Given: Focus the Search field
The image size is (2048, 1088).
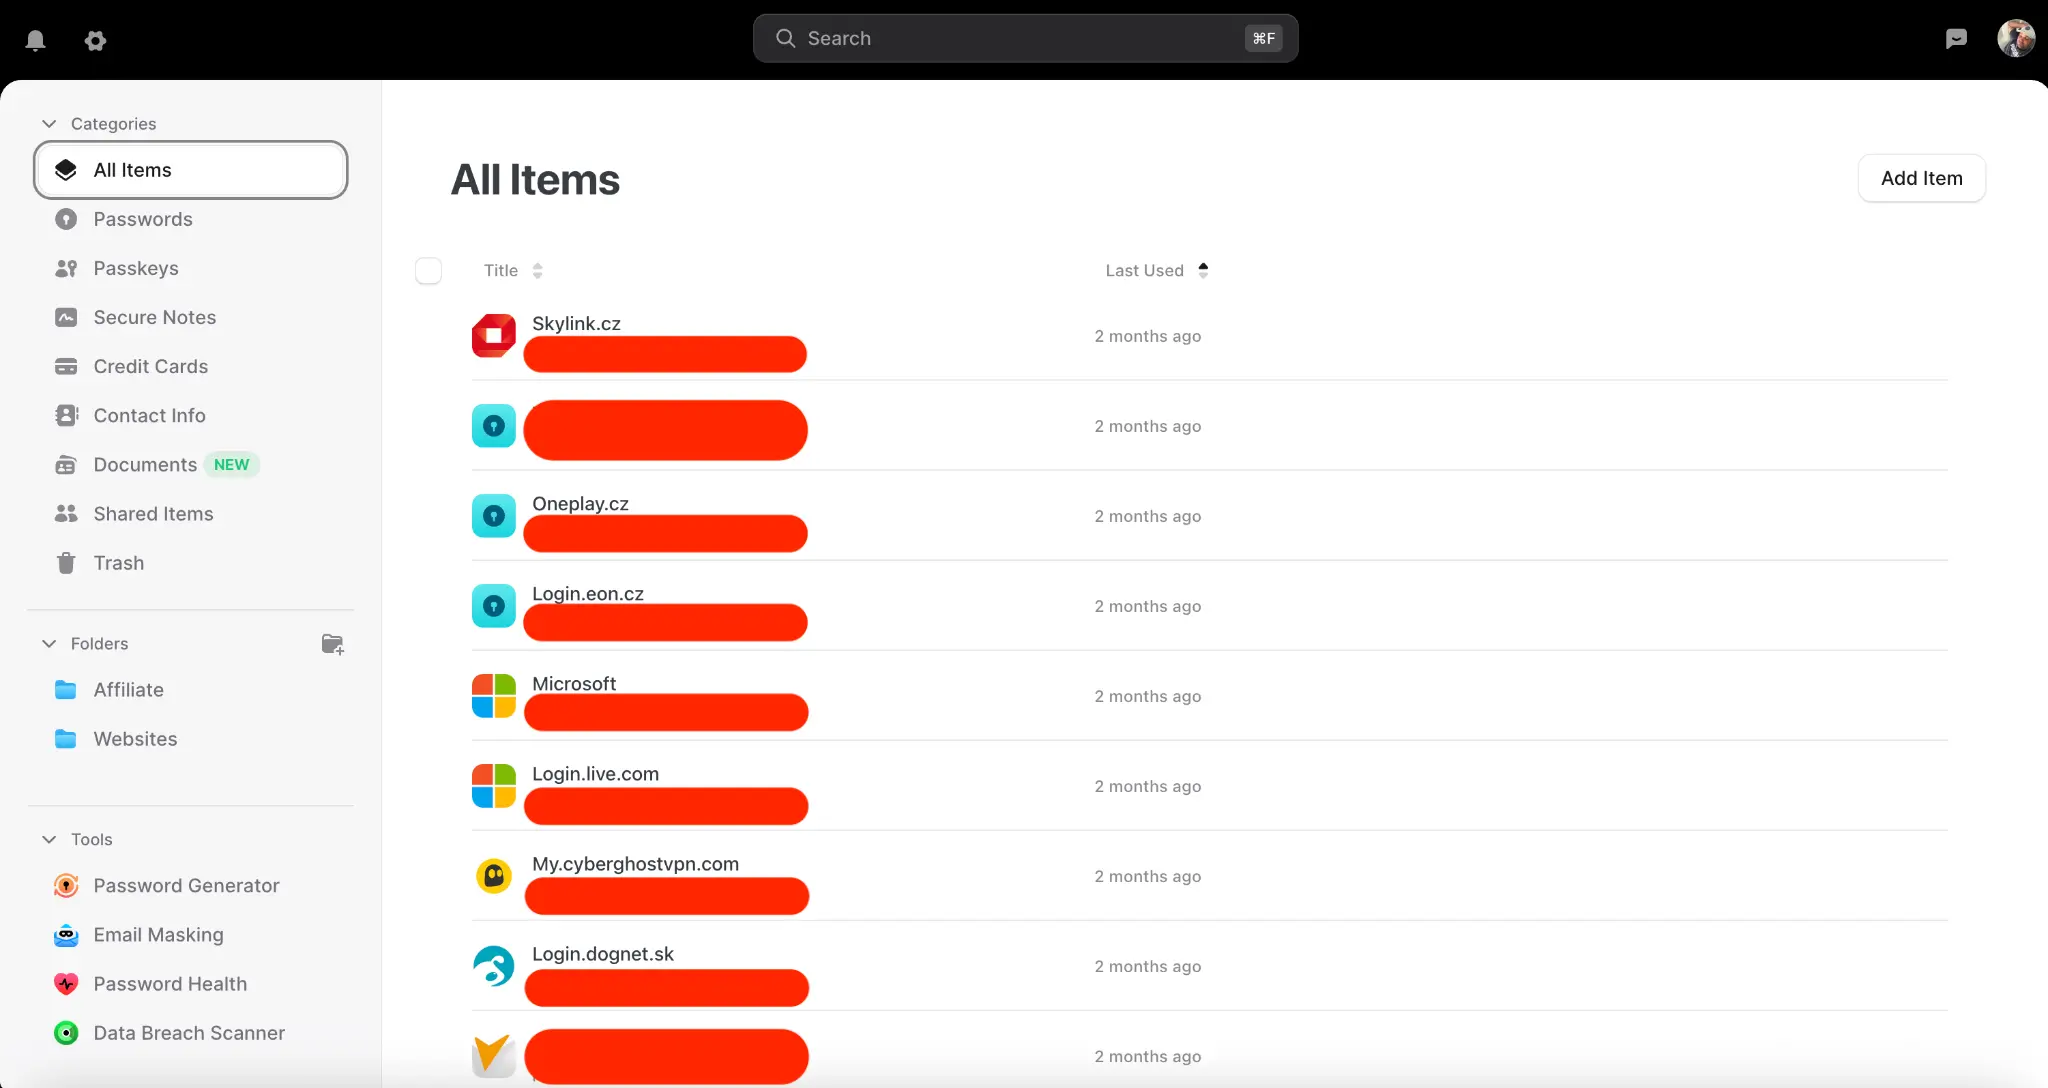Looking at the screenshot, I should tap(1025, 39).
